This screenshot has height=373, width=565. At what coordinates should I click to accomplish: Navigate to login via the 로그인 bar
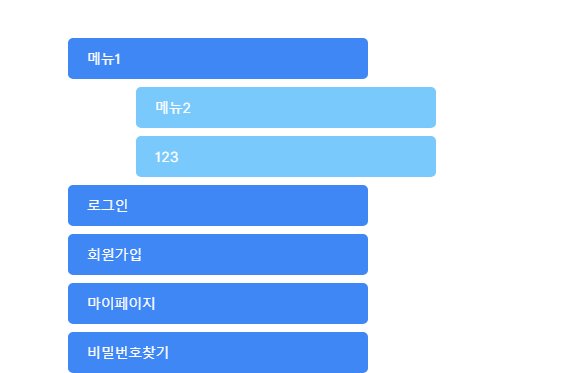coord(218,205)
